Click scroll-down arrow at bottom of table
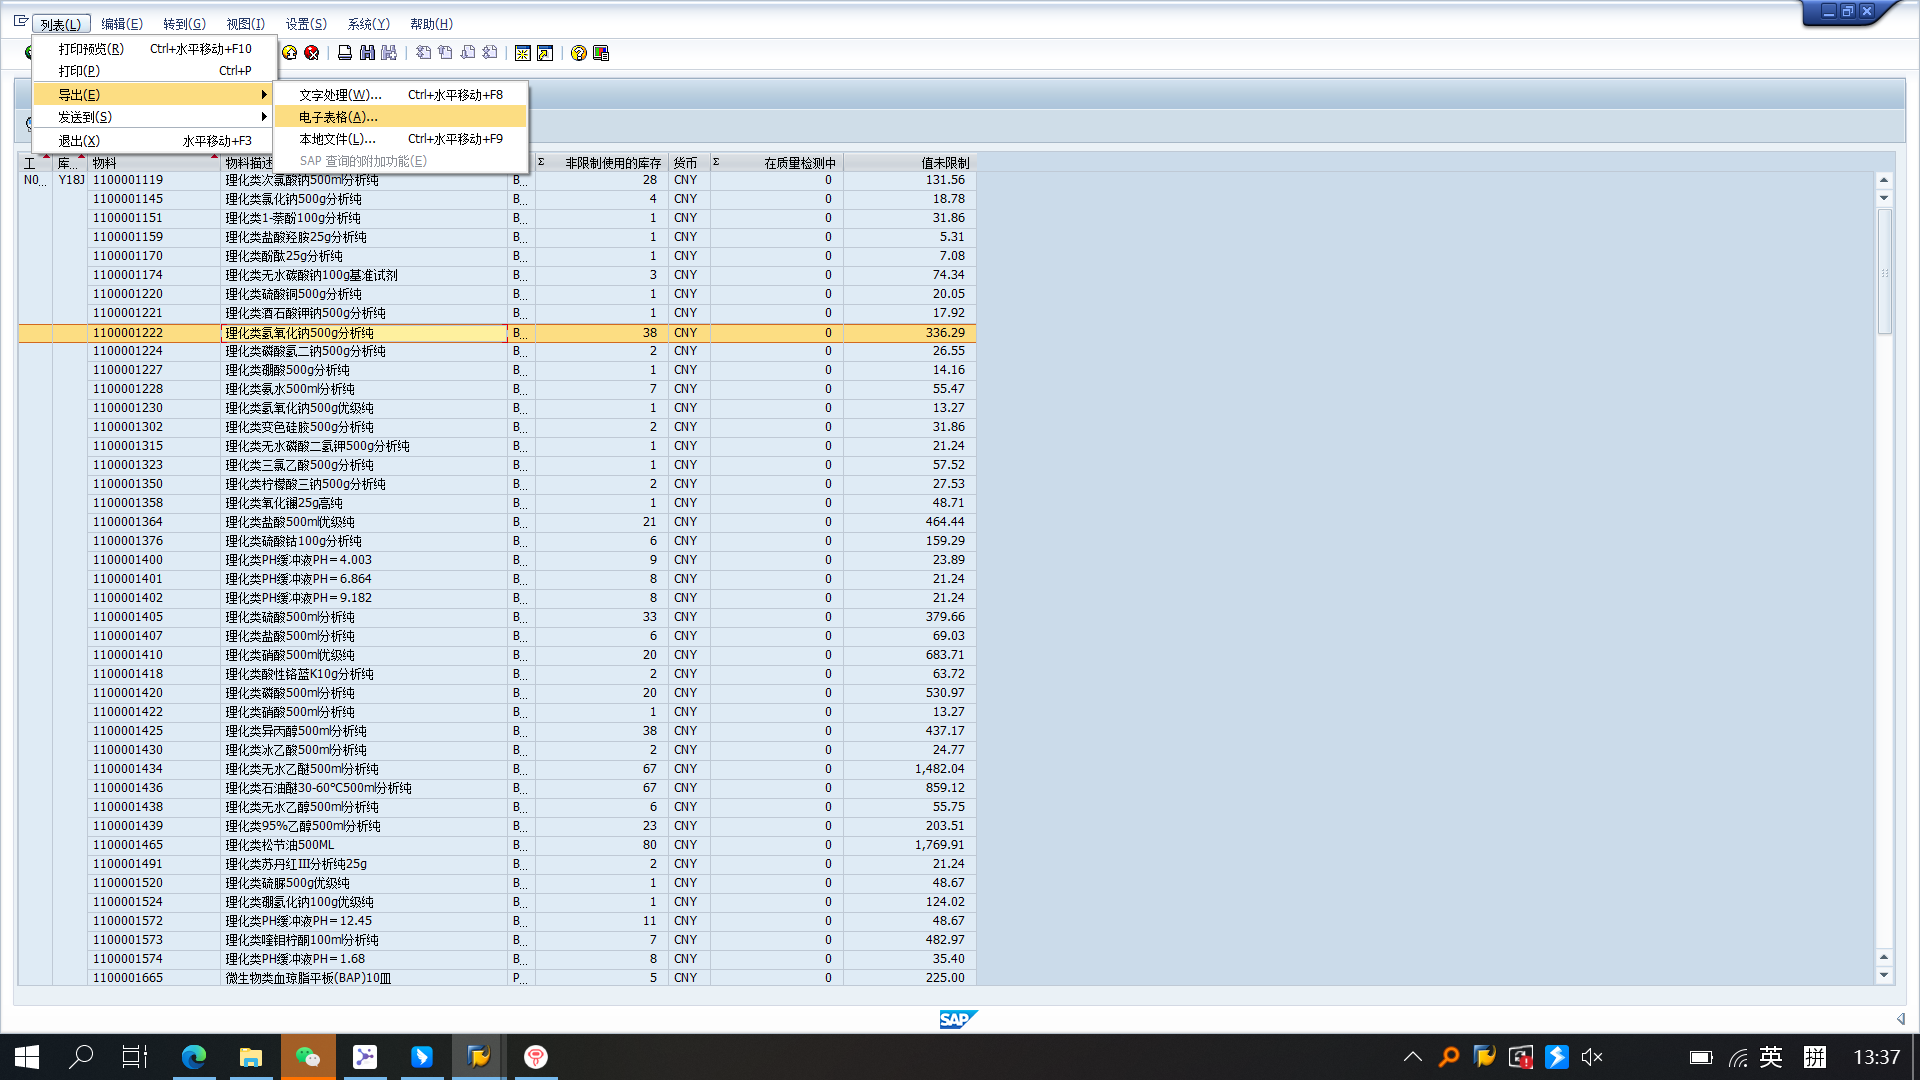The image size is (1920, 1080). [1884, 976]
